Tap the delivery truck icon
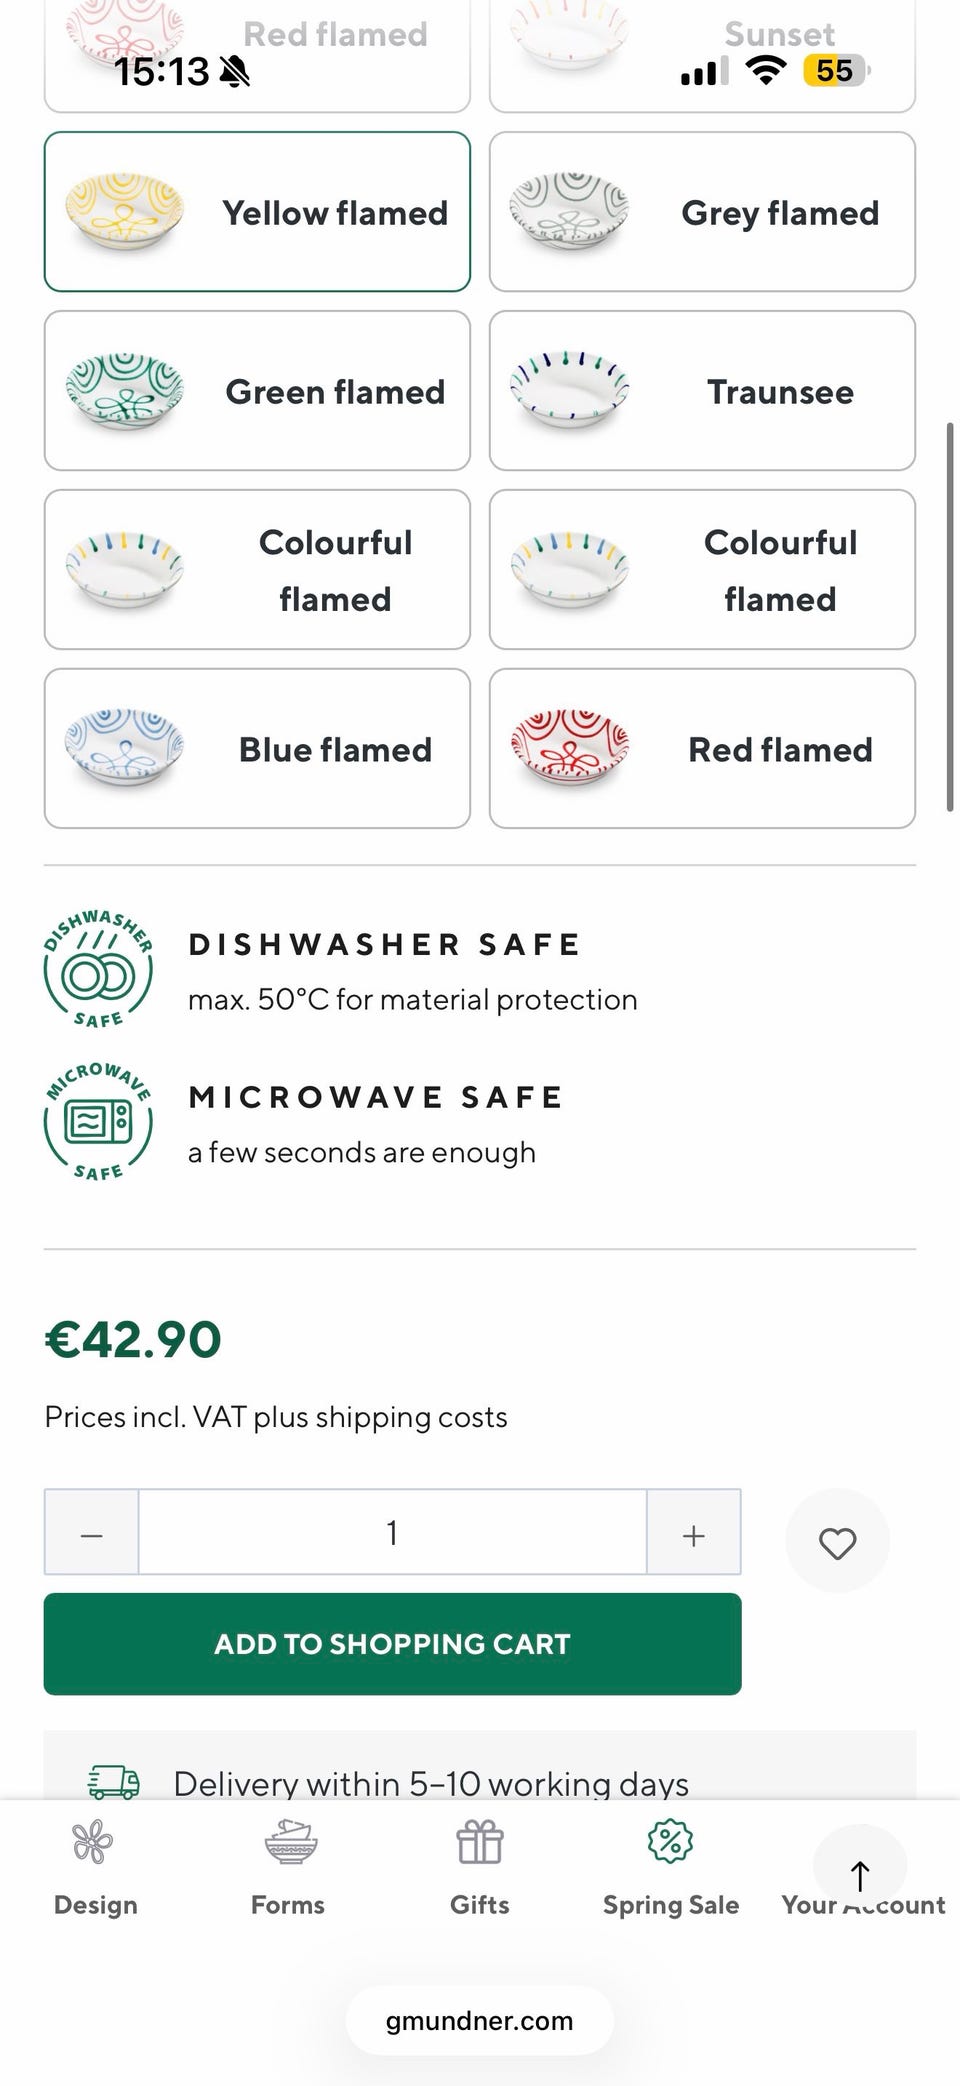960x2086 pixels. pyautogui.click(x=114, y=1781)
